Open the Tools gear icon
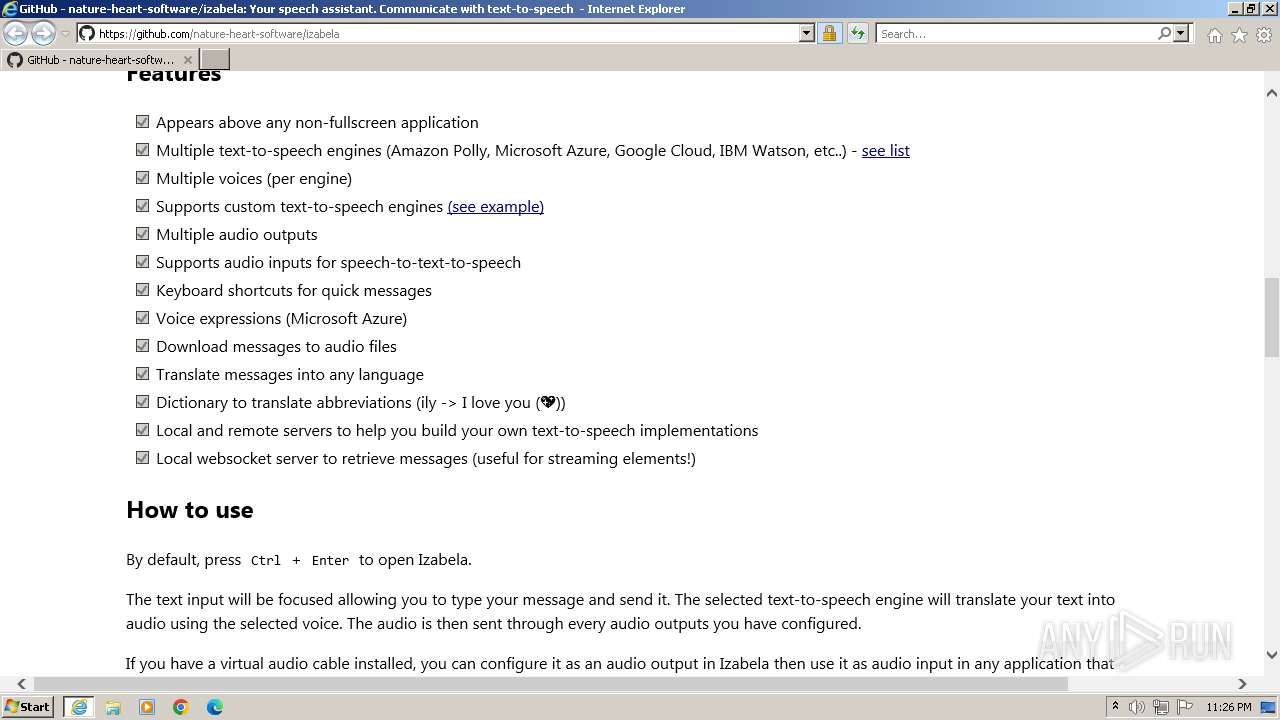This screenshot has height=720, width=1280. point(1264,35)
